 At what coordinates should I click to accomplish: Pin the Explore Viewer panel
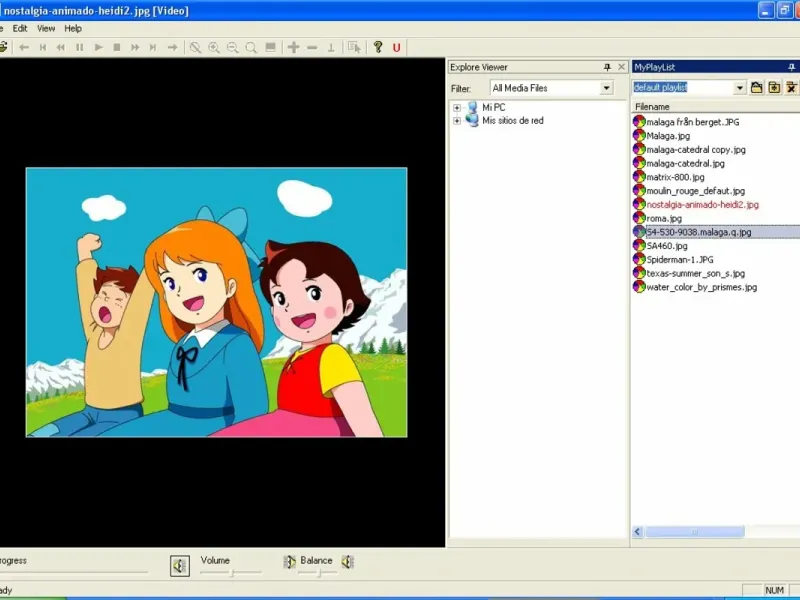click(607, 67)
